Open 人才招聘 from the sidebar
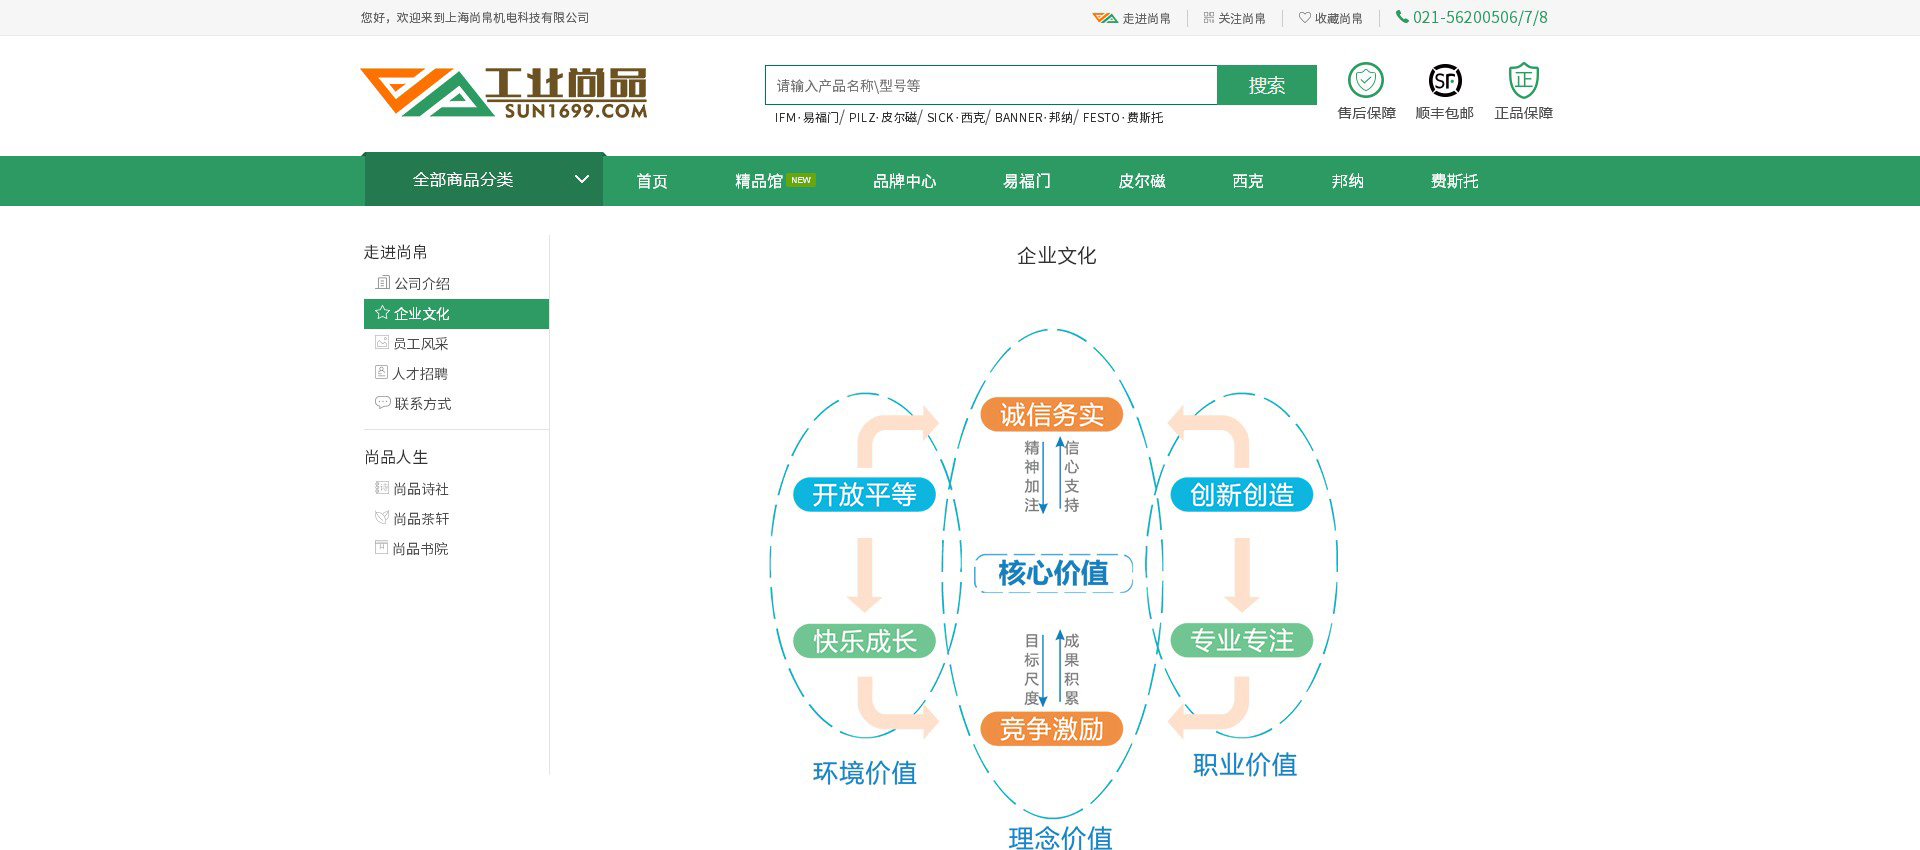Image resolution: width=1920 pixels, height=850 pixels. 419,374
